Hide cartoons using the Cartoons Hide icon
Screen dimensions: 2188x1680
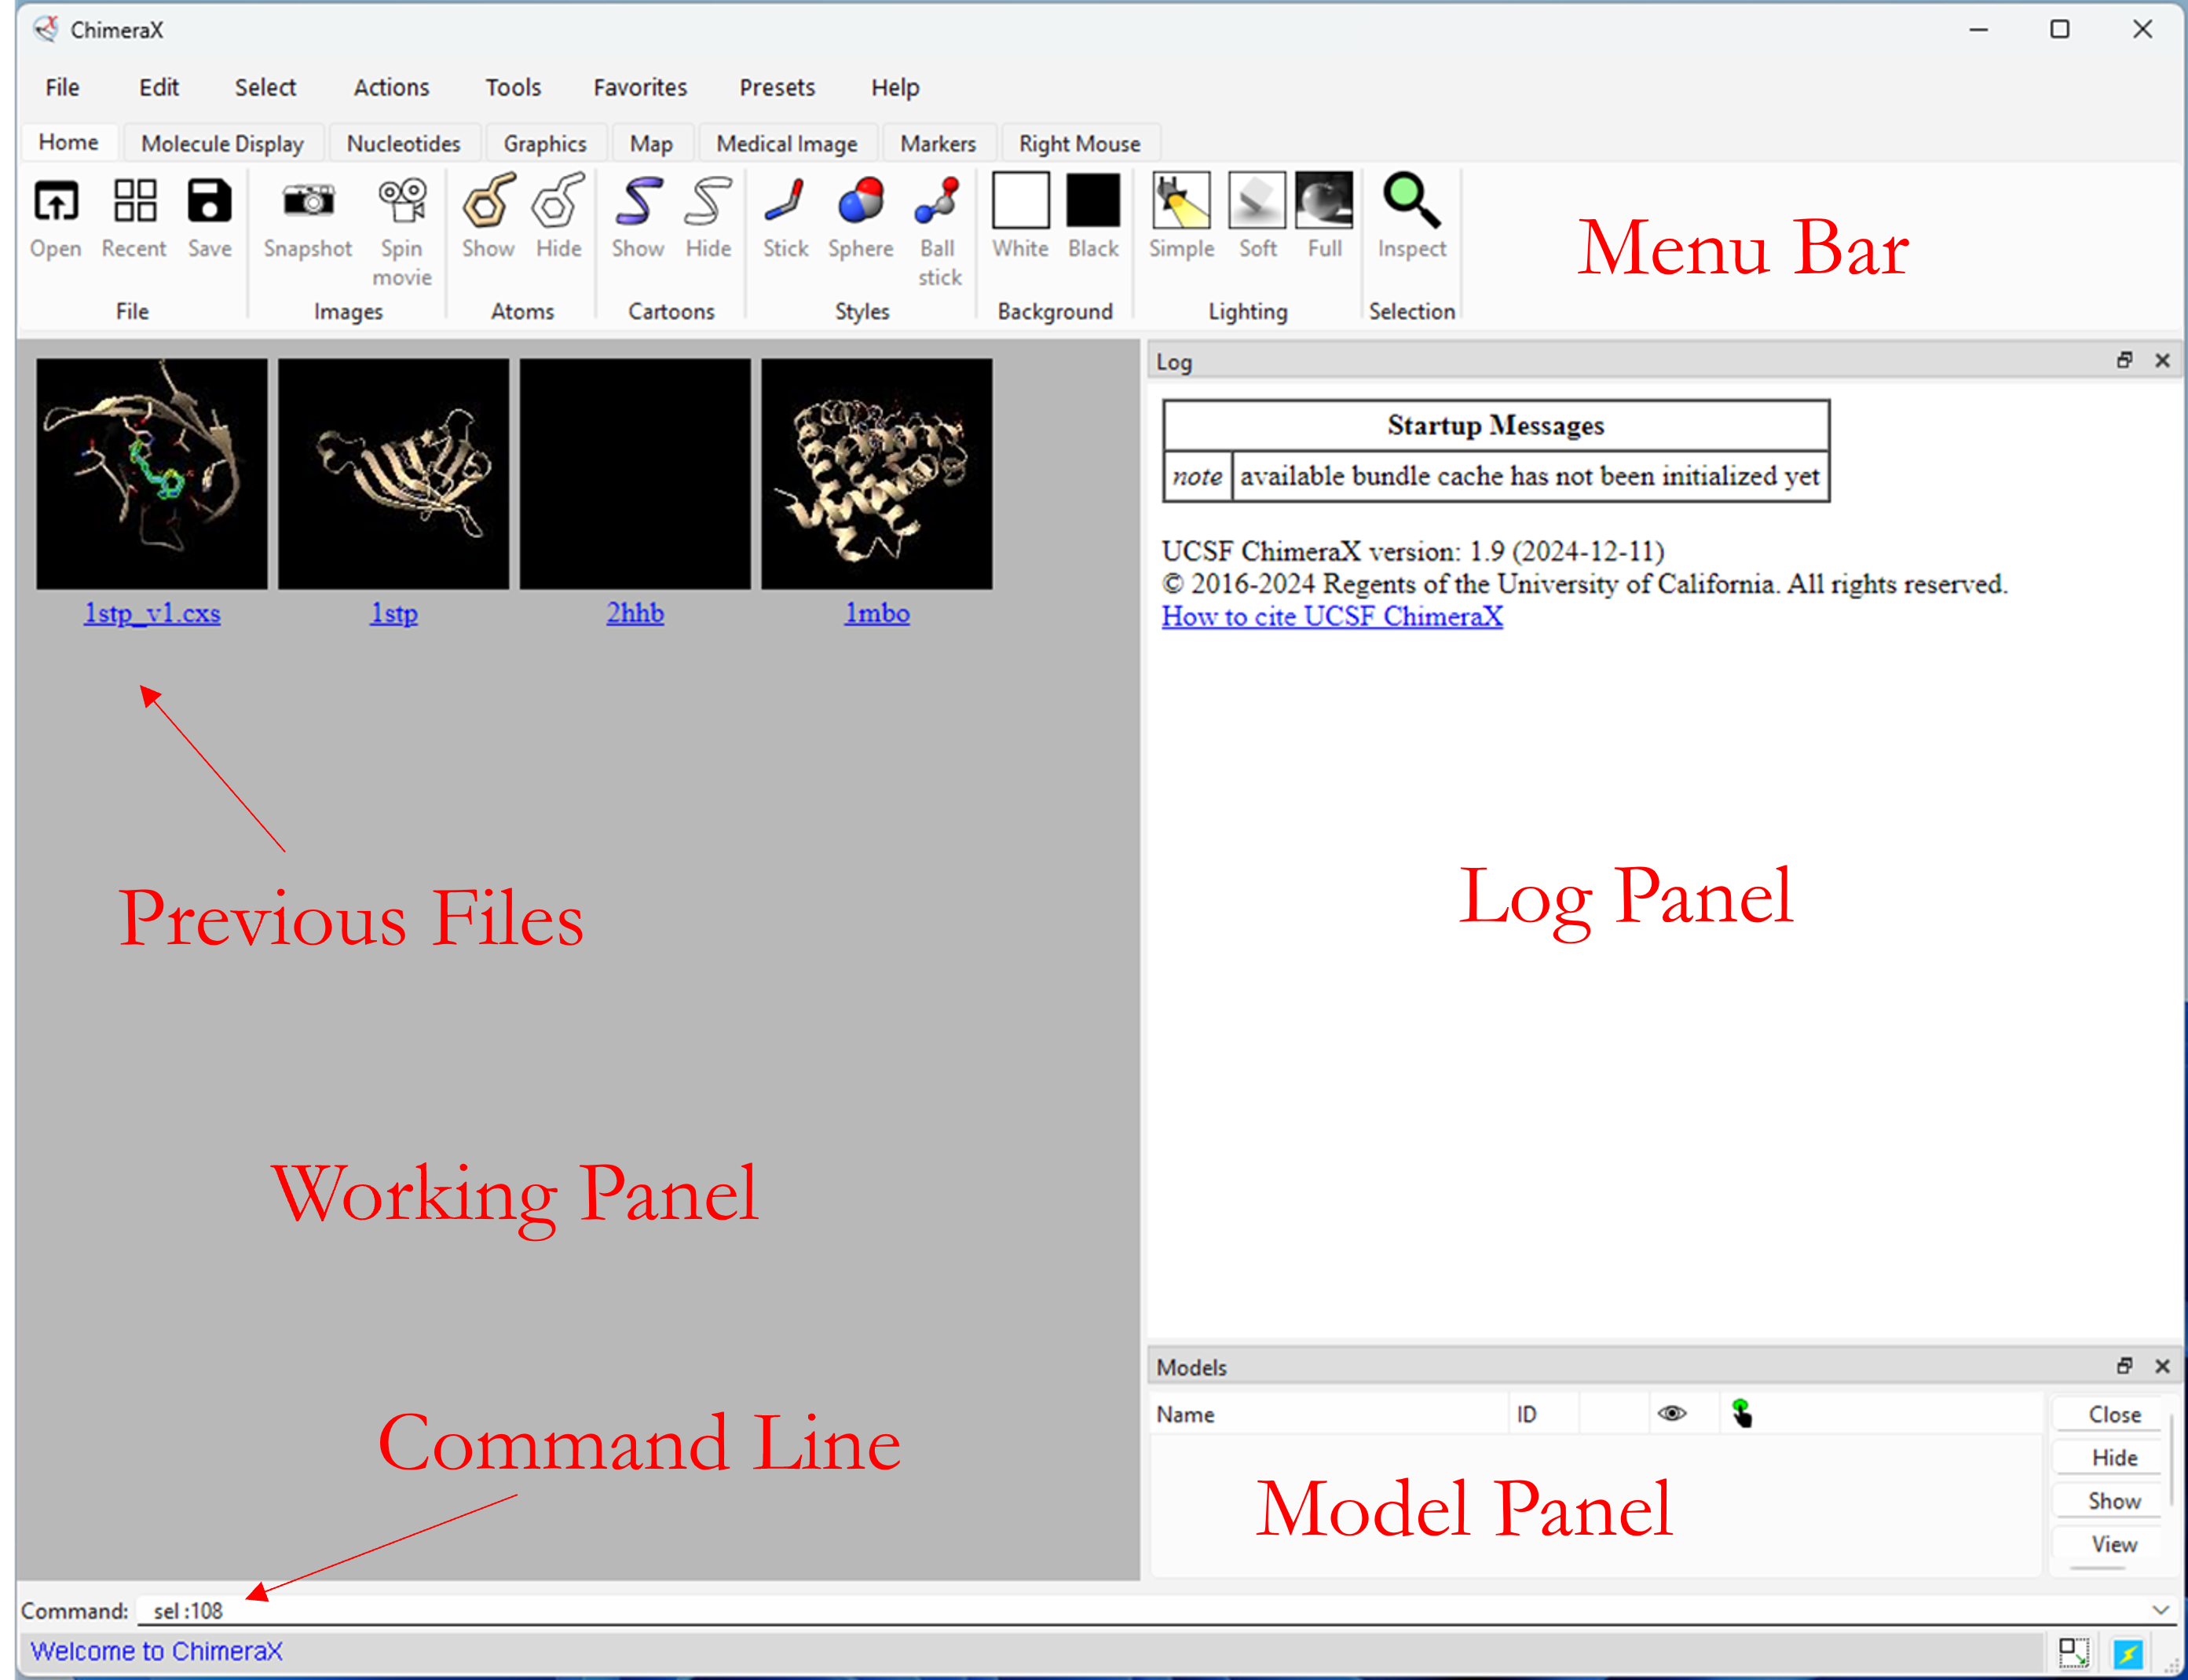[x=708, y=203]
